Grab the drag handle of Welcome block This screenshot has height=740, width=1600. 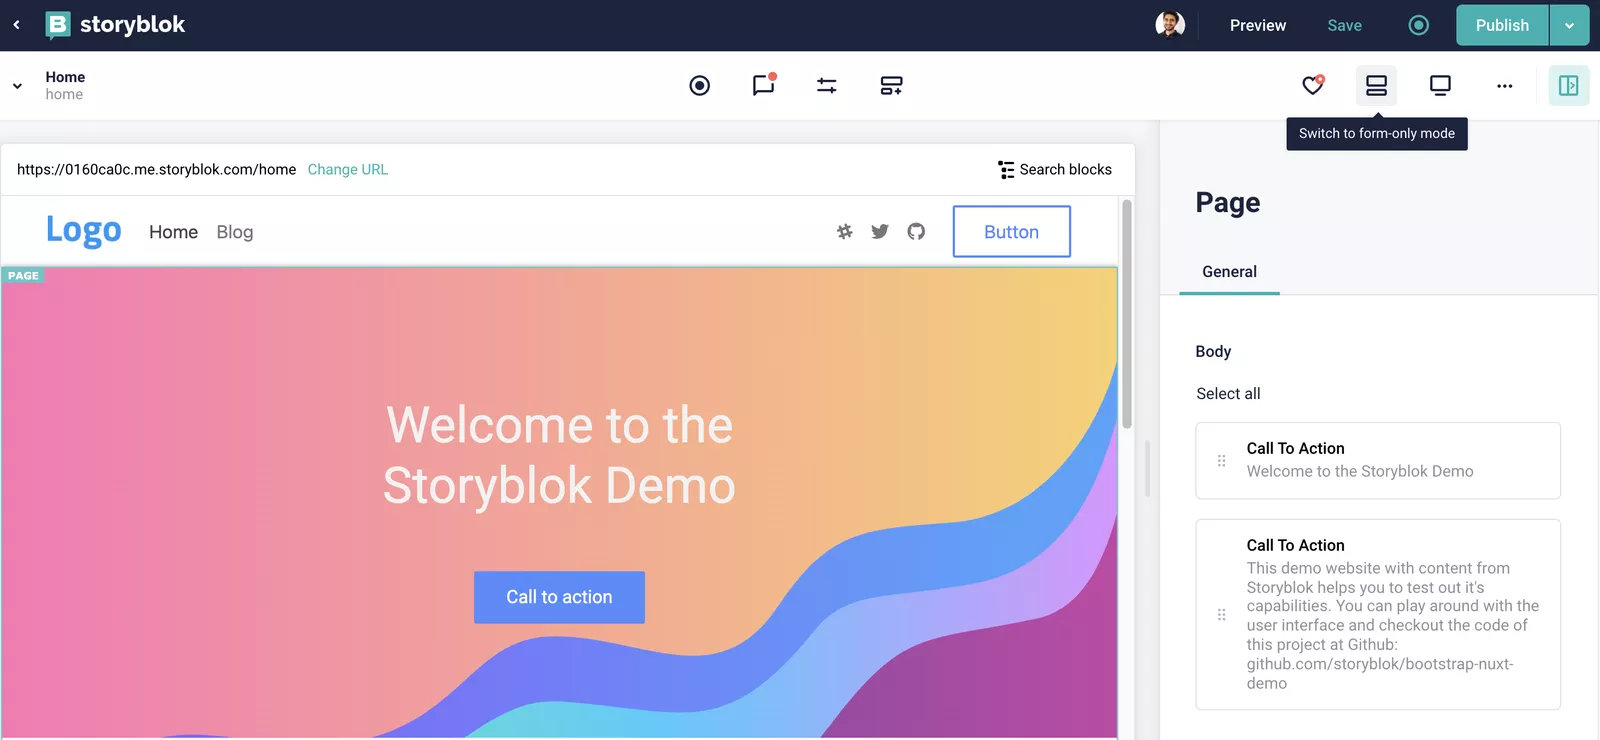click(x=1221, y=461)
